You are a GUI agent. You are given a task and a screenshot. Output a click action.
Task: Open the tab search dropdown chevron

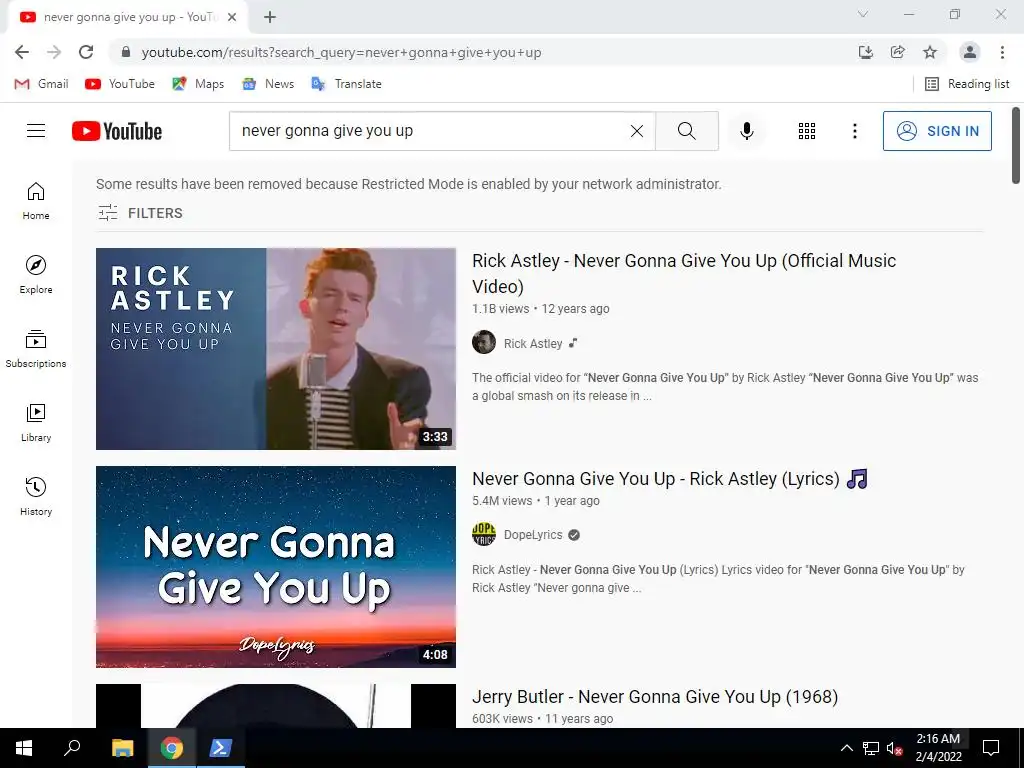coord(863,14)
